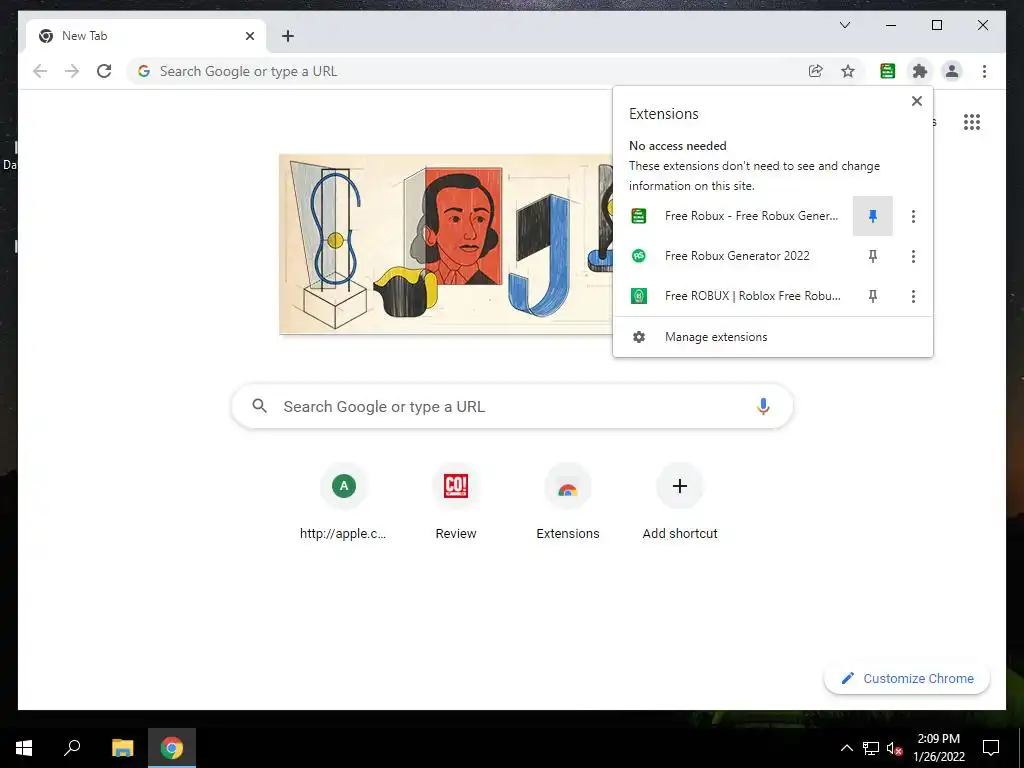Screen dimensions: 1024x768
Task: Open Free Robux Generator 2022 extension
Action: [733, 256]
